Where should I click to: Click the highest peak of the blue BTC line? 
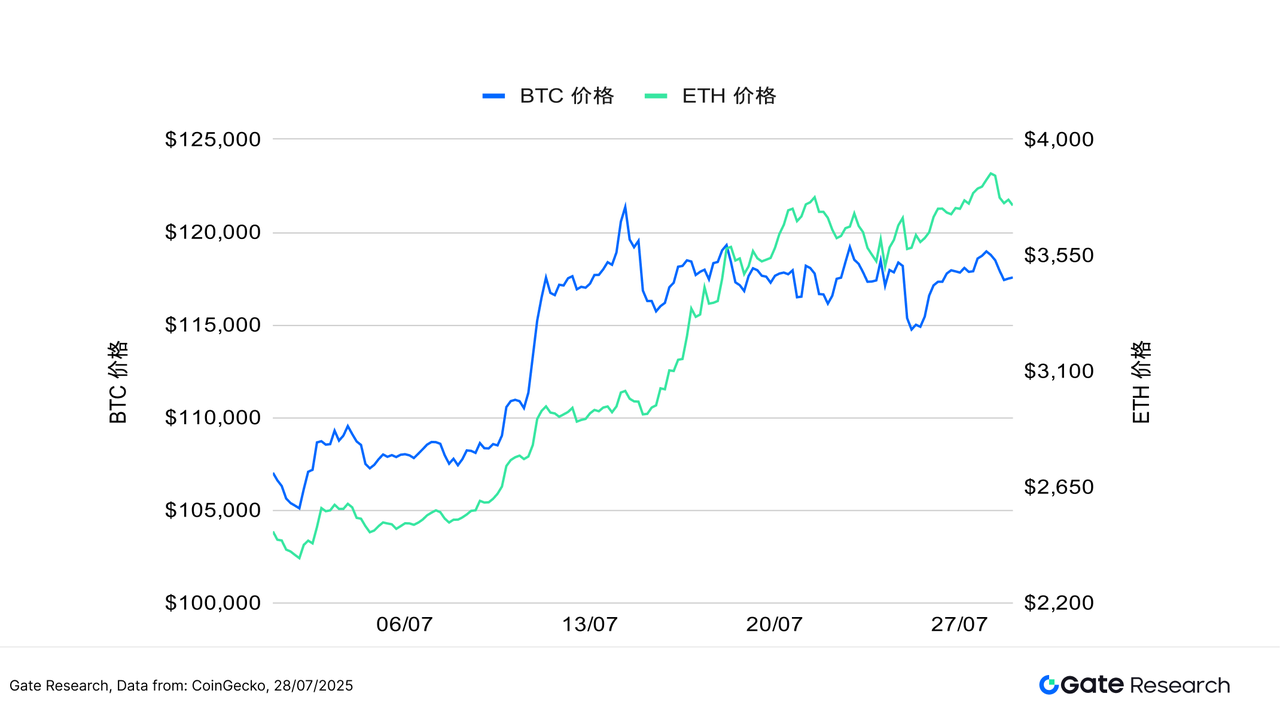(625, 206)
